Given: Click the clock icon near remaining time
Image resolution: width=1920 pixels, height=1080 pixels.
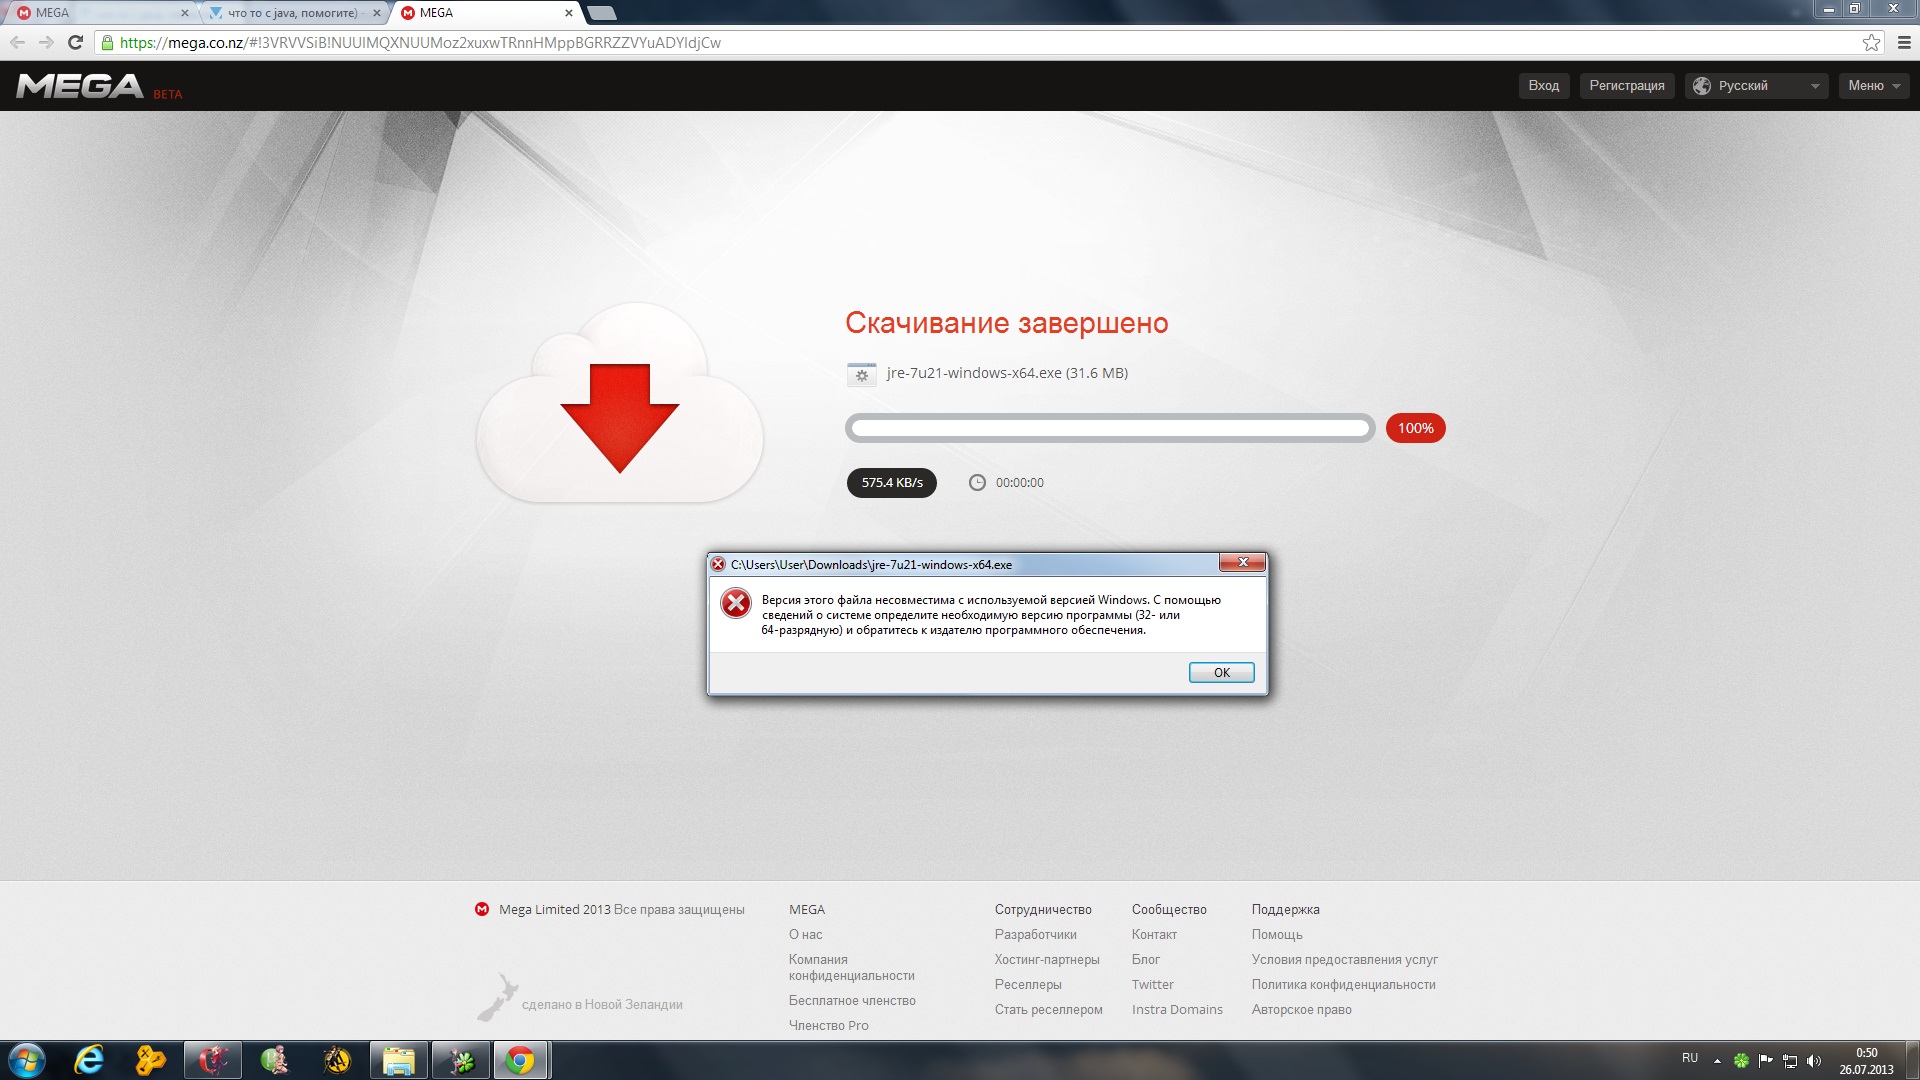Looking at the screenshot, I should 977,482.
